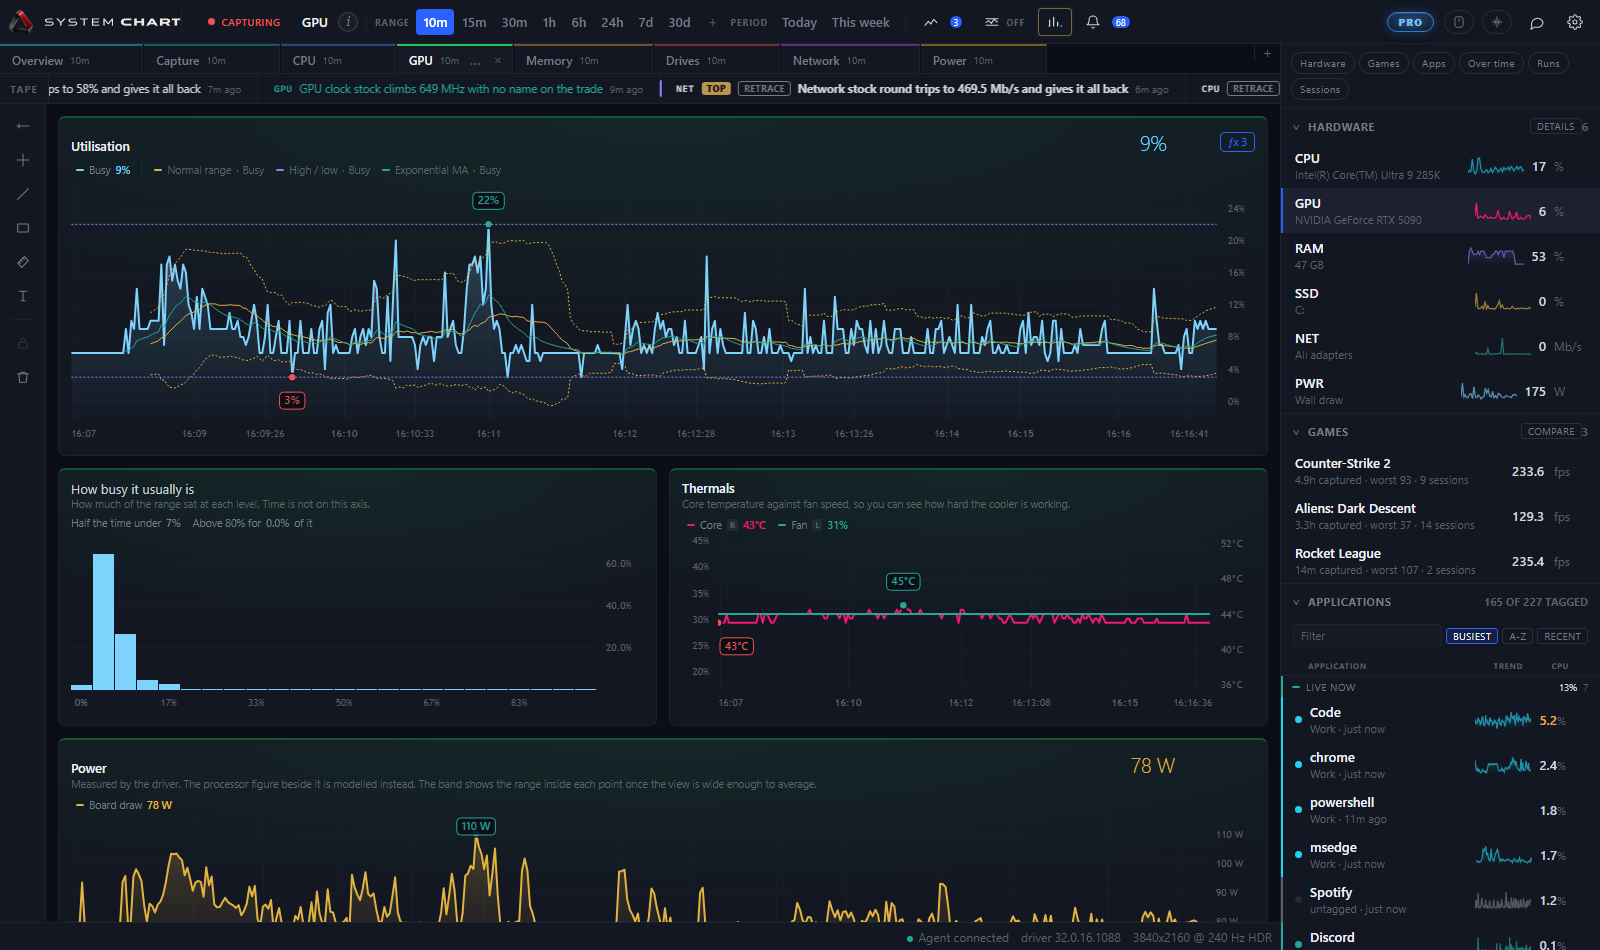Switch to the Capture tab
1600x950 pixels.
[x=211, y=60]
